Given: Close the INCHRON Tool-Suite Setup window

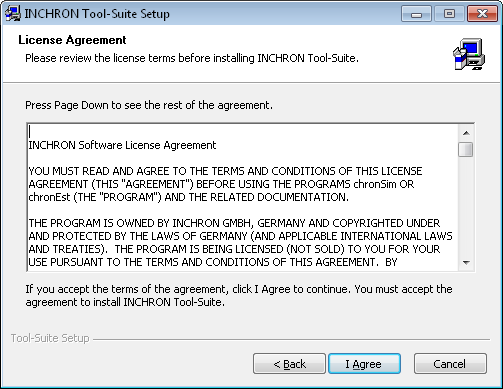Looking at the screenshot, I should (482, 14).
